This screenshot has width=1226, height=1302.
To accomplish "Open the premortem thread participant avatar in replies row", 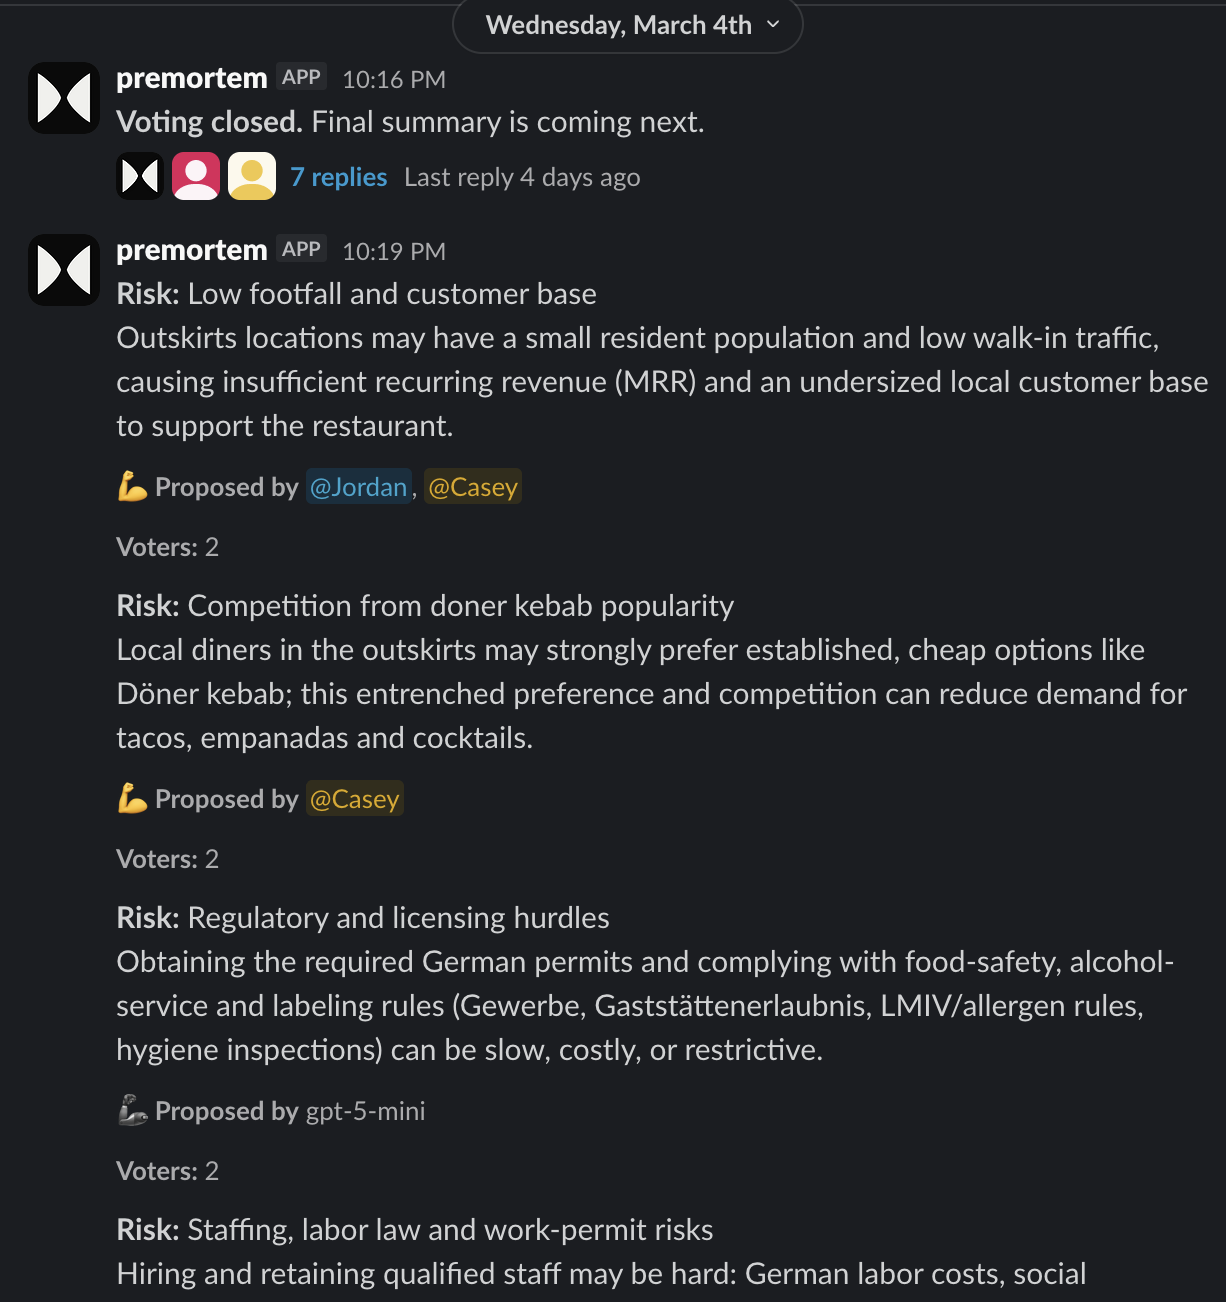I will point(139,175).
